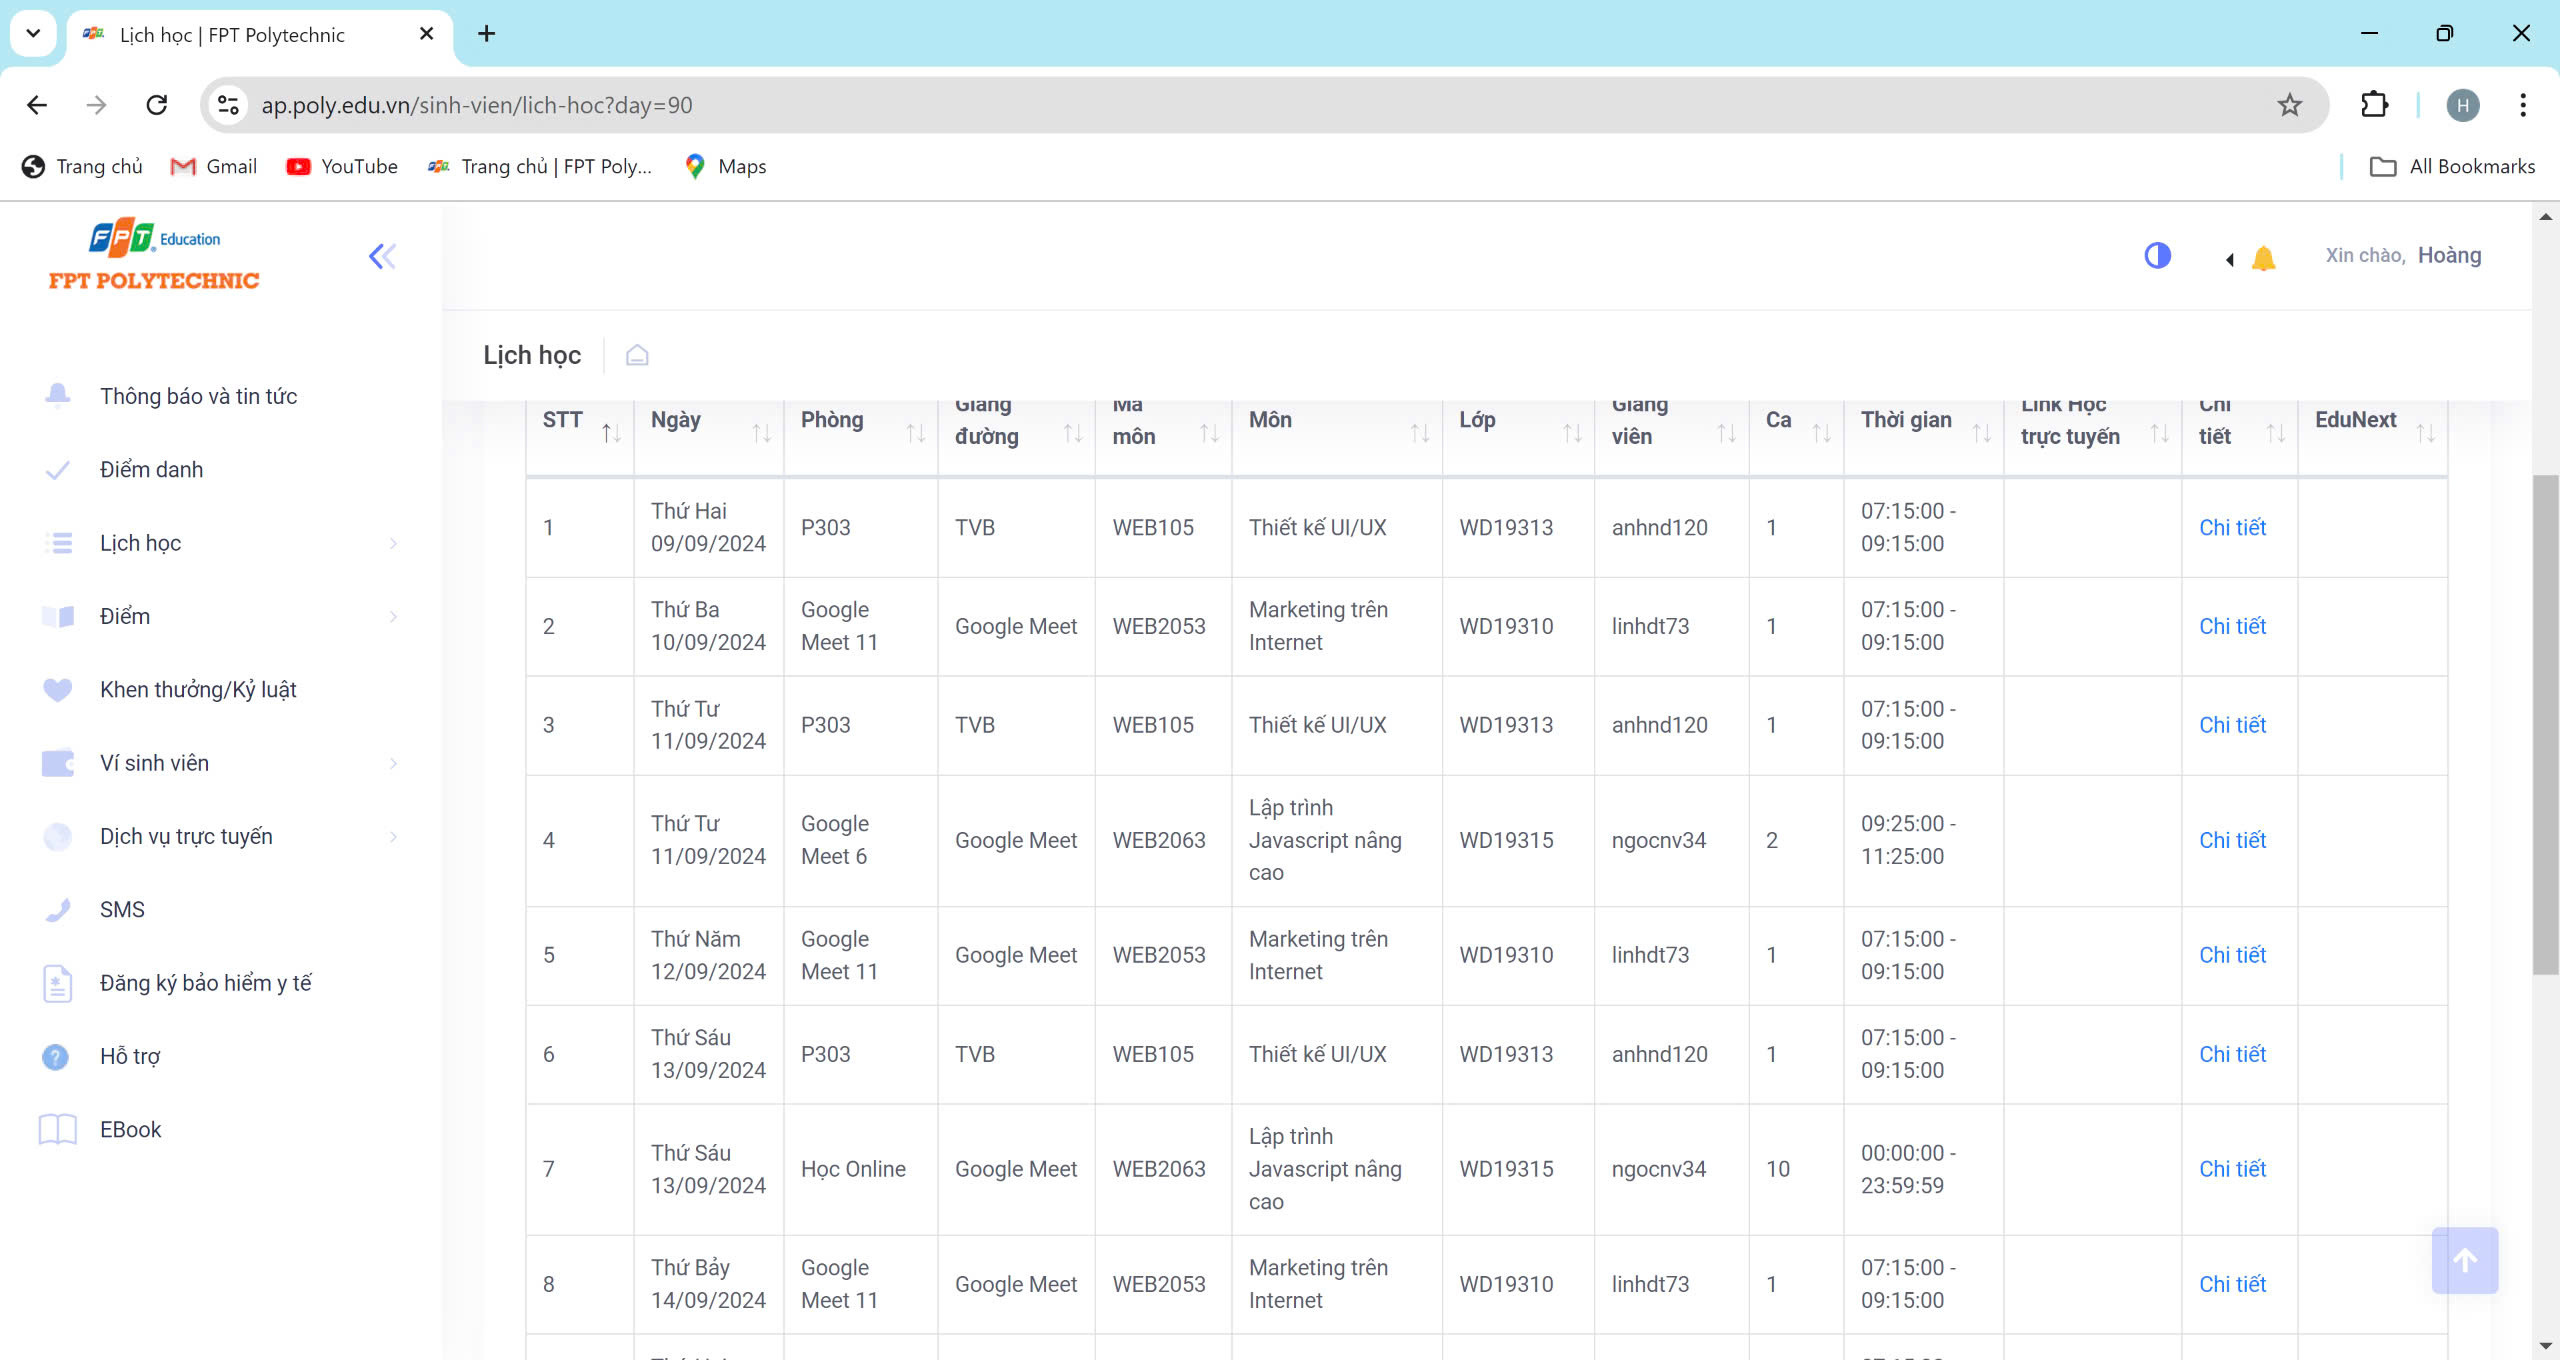
Task: Open Chi tiết for row 1
Action: click(x=2231, y=527)
